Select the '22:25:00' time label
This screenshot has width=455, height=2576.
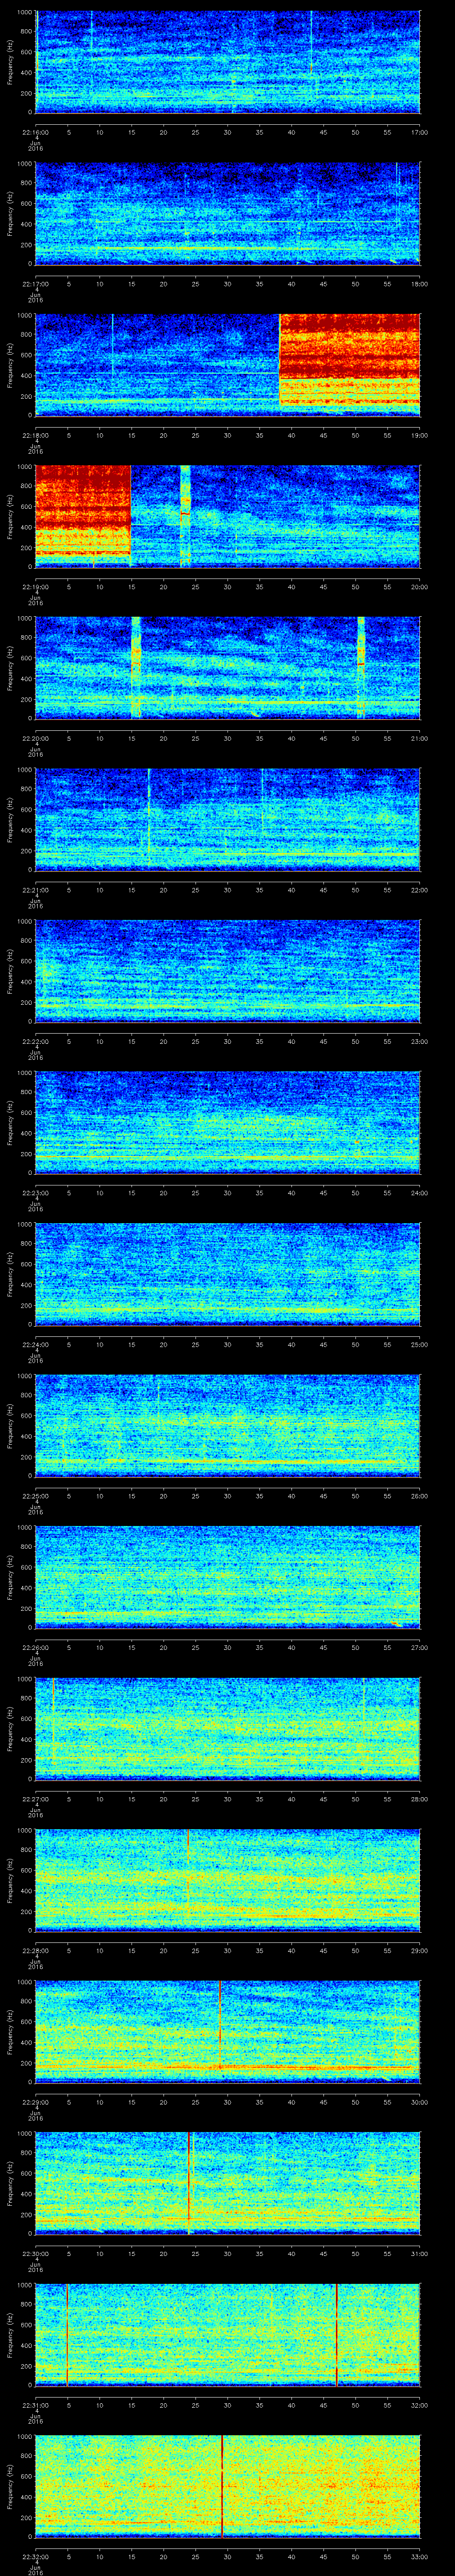tap(35, 1495)
